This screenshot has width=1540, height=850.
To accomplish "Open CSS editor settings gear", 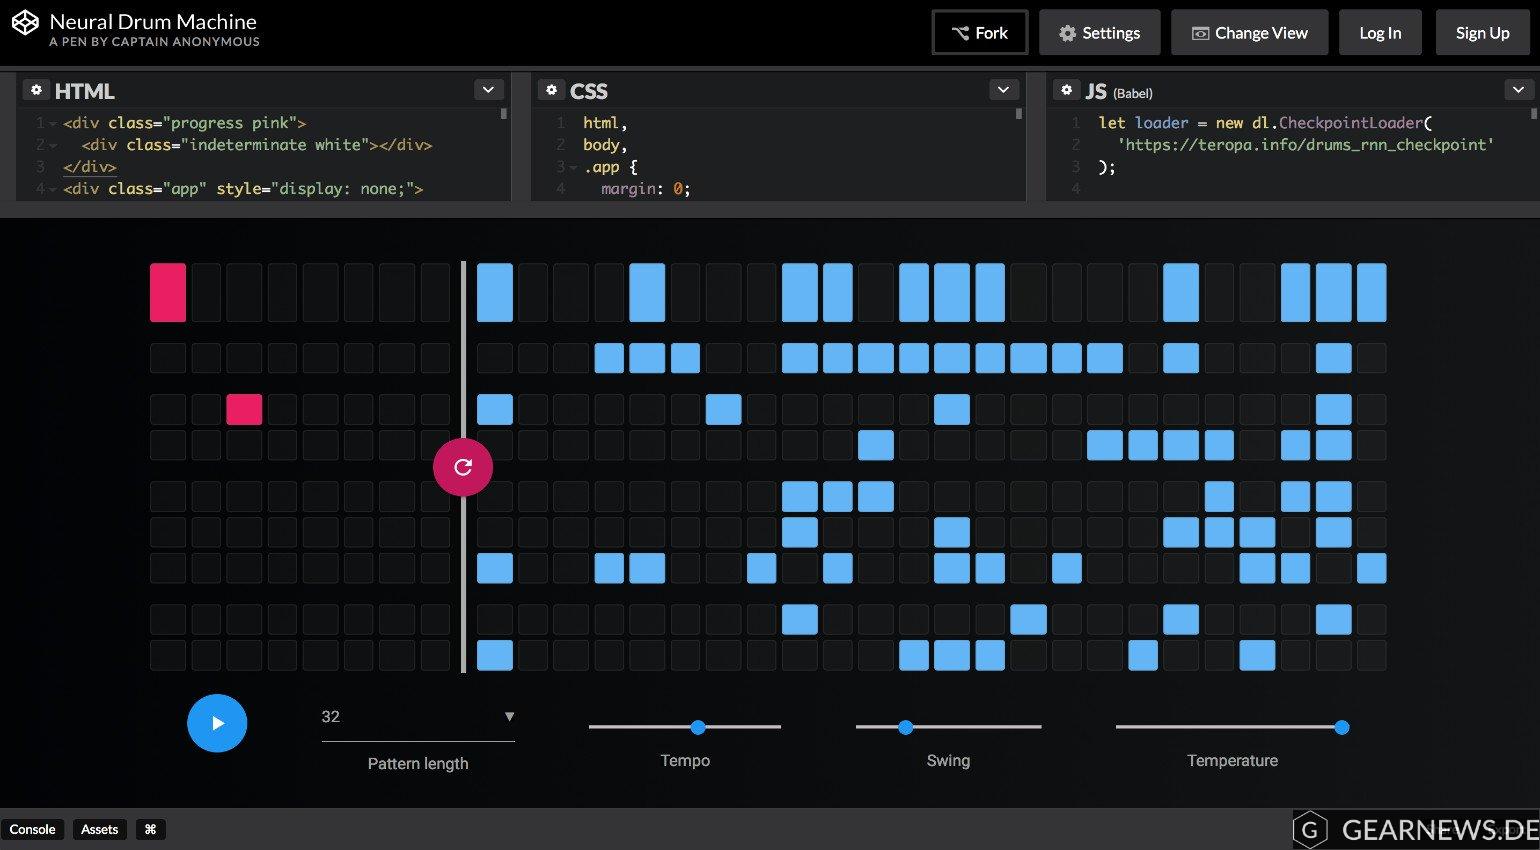I will pos(551,90).
